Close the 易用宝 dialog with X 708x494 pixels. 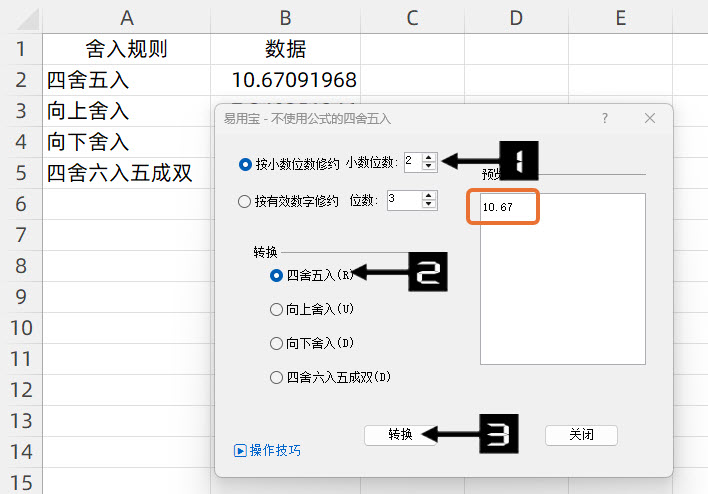pos(650,118)
